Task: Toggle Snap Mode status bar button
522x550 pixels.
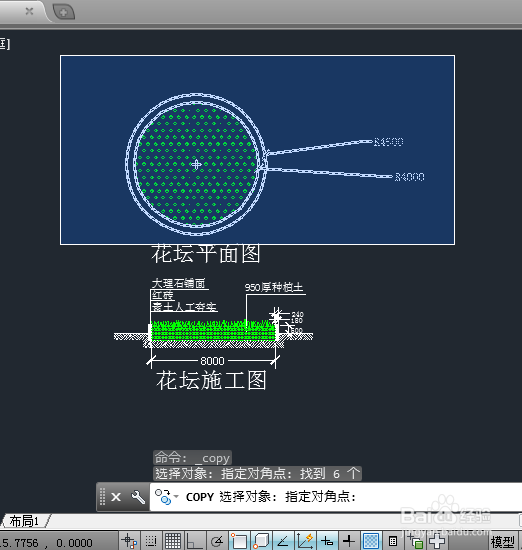Action: pyautogui.click(x=151, y=541)
